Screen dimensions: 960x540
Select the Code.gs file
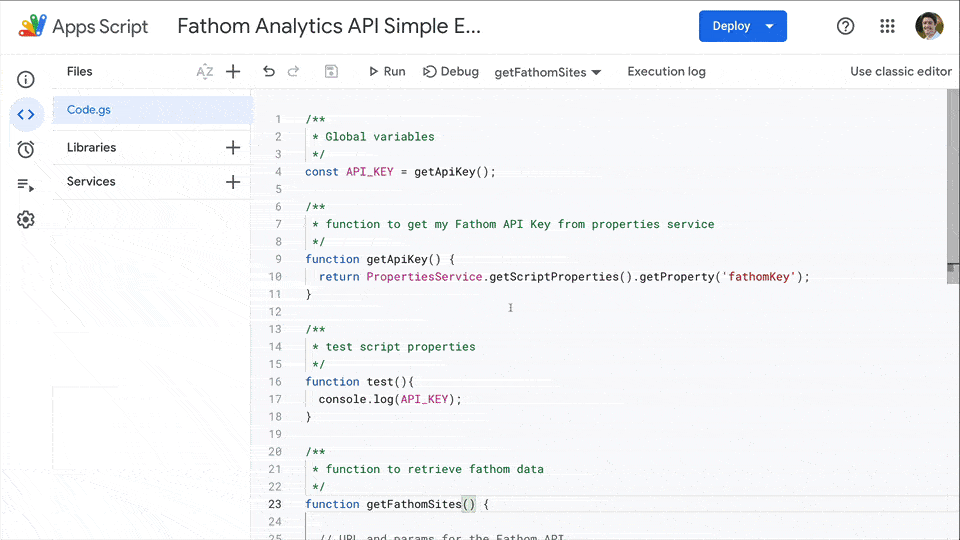(152, 110)
